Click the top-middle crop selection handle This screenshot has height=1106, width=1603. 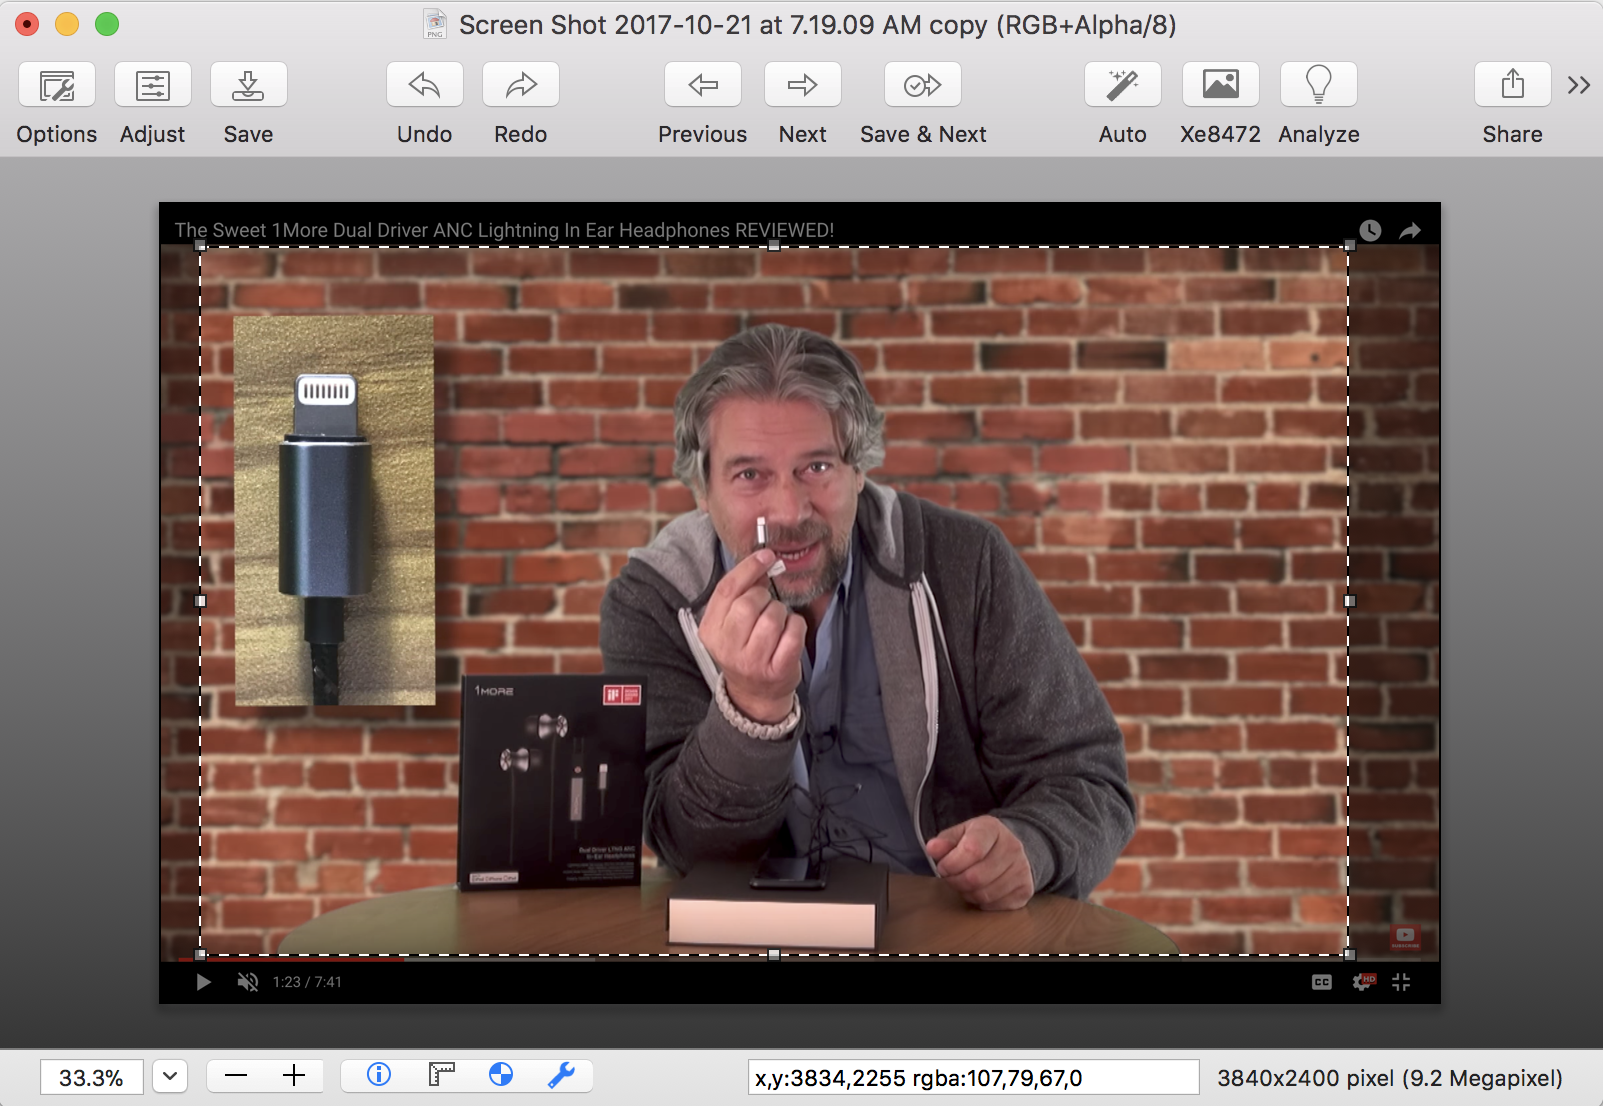774,246
